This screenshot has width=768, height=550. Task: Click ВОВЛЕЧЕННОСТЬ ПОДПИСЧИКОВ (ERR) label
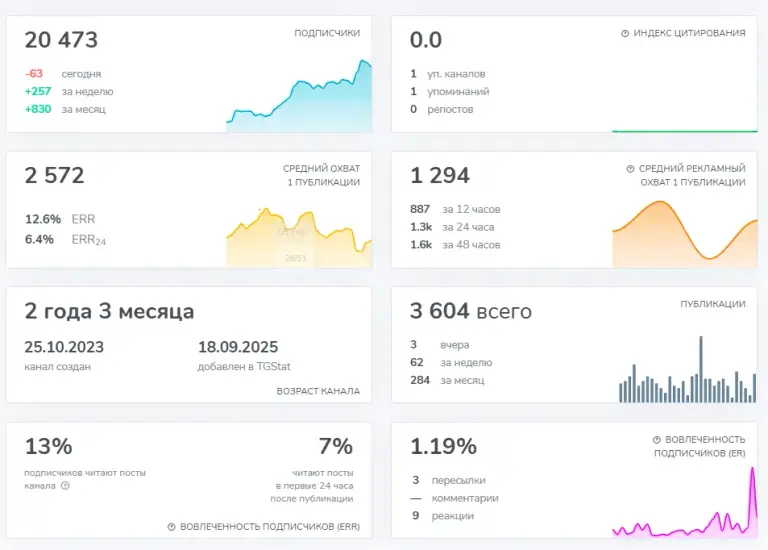point(270,527)
